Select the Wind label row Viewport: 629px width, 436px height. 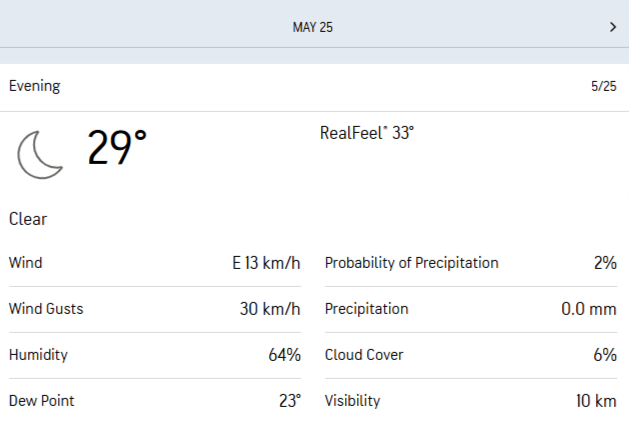(26, 263)
